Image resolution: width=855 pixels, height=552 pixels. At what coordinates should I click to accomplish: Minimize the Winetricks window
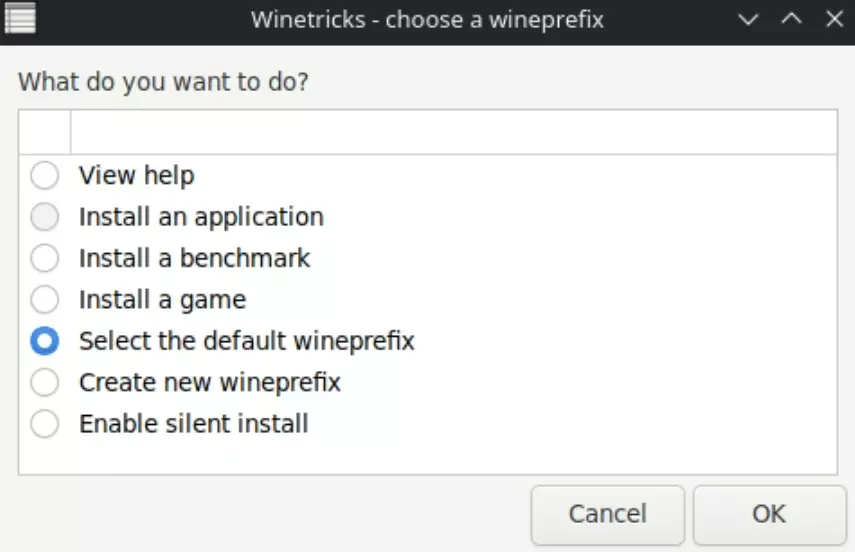747,19
